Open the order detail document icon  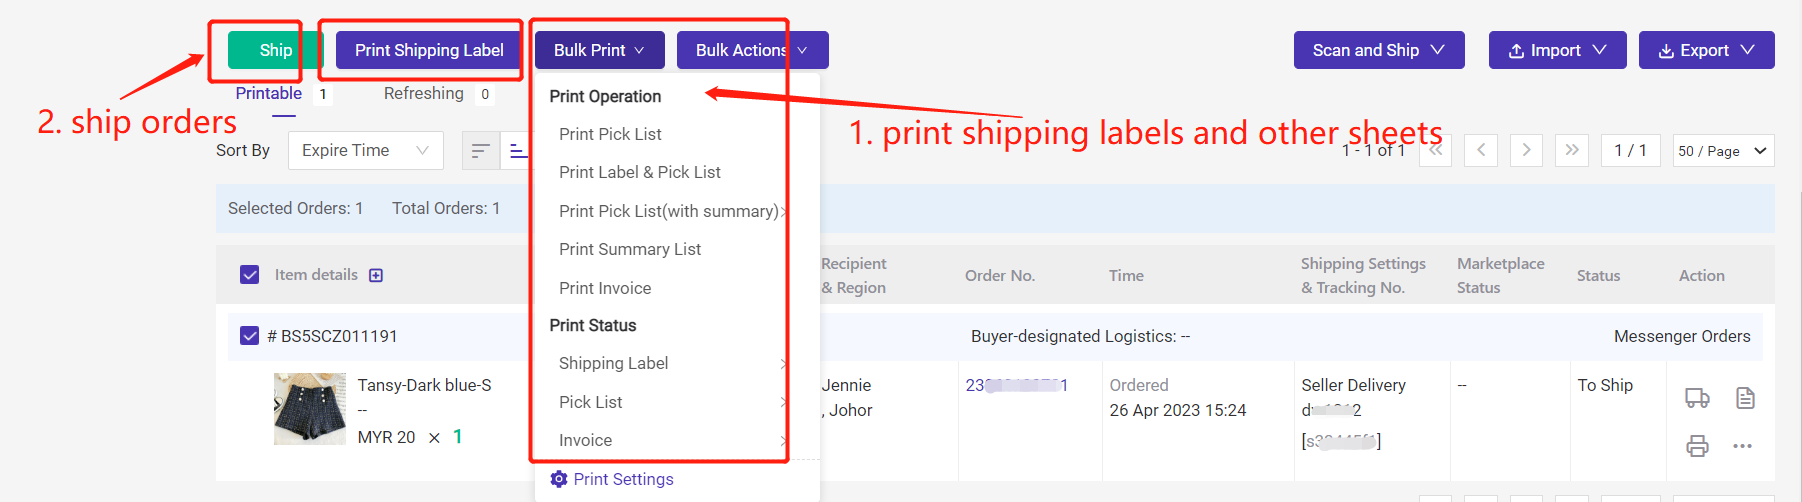coord(1745,398)
